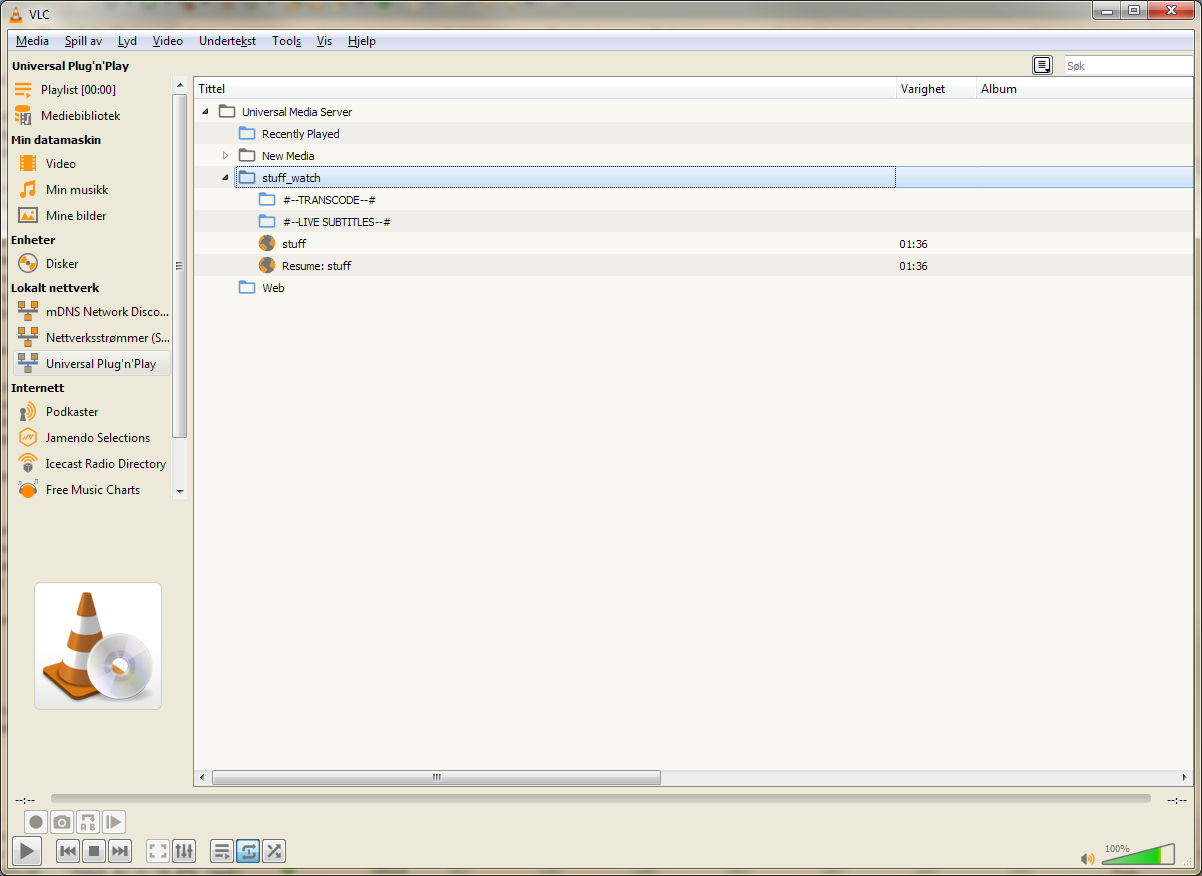Sort by Varighet column header
The image size is (1202, 876).
point(937,89)
